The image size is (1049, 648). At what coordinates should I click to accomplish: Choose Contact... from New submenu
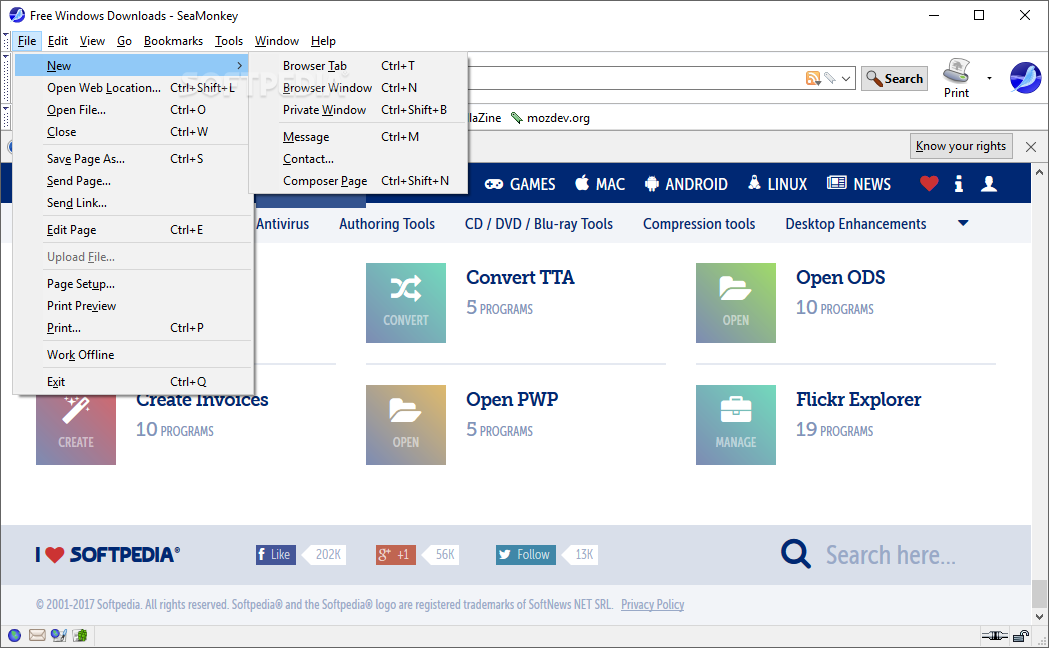pos(358,158)
